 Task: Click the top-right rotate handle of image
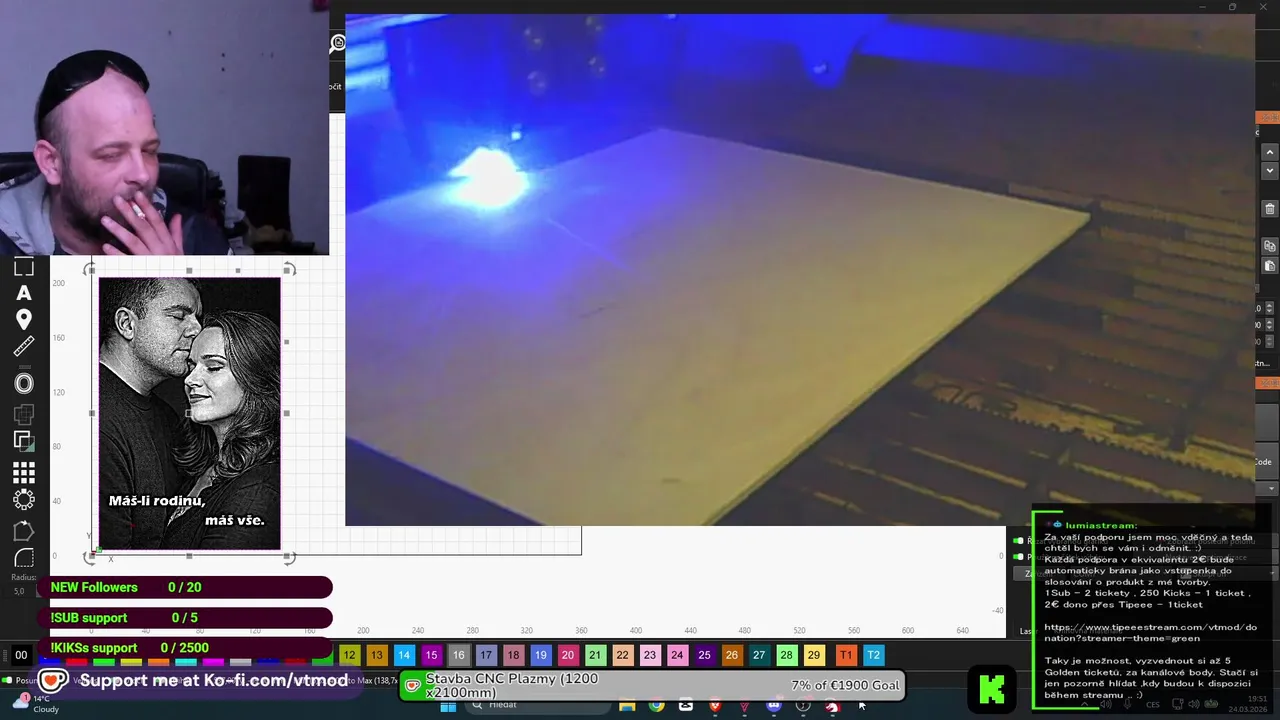(x=289, y=269)
